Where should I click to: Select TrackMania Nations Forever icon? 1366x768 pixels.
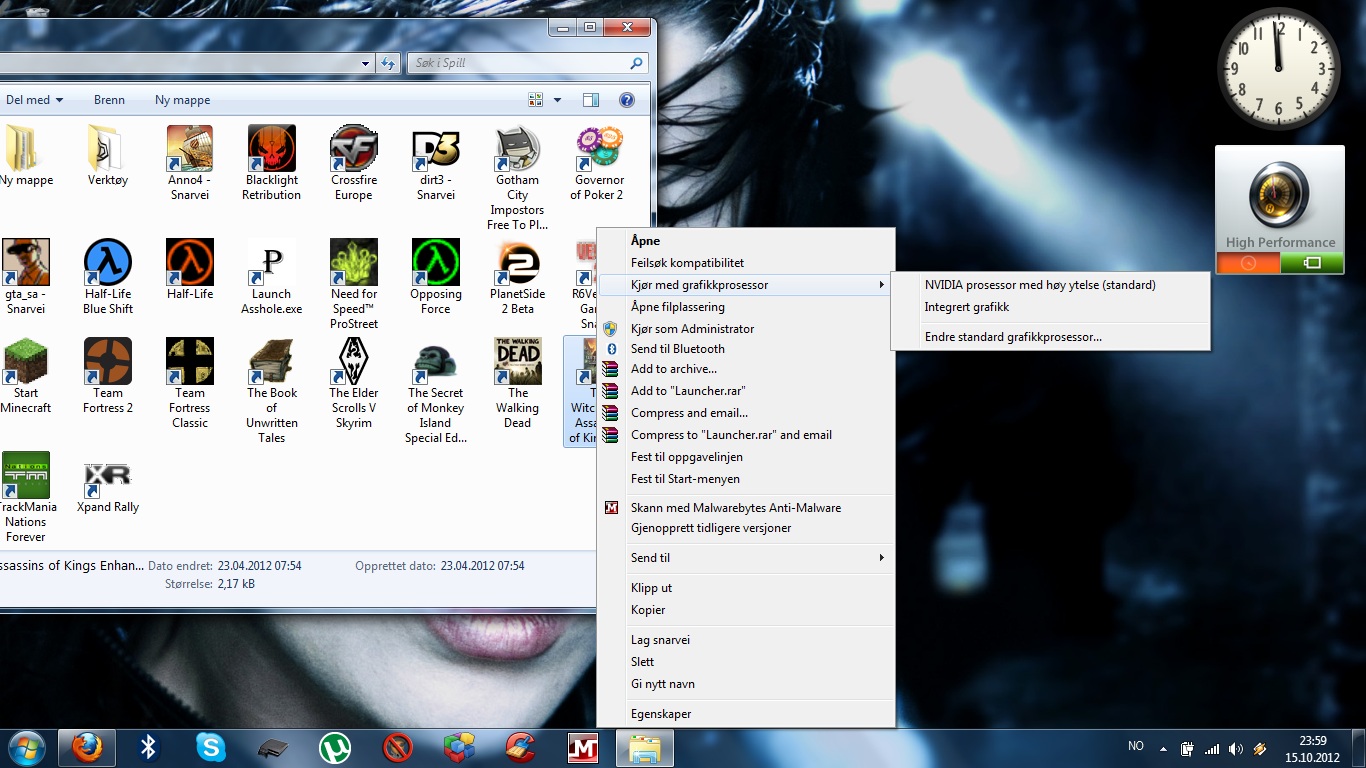click(25, 475)
